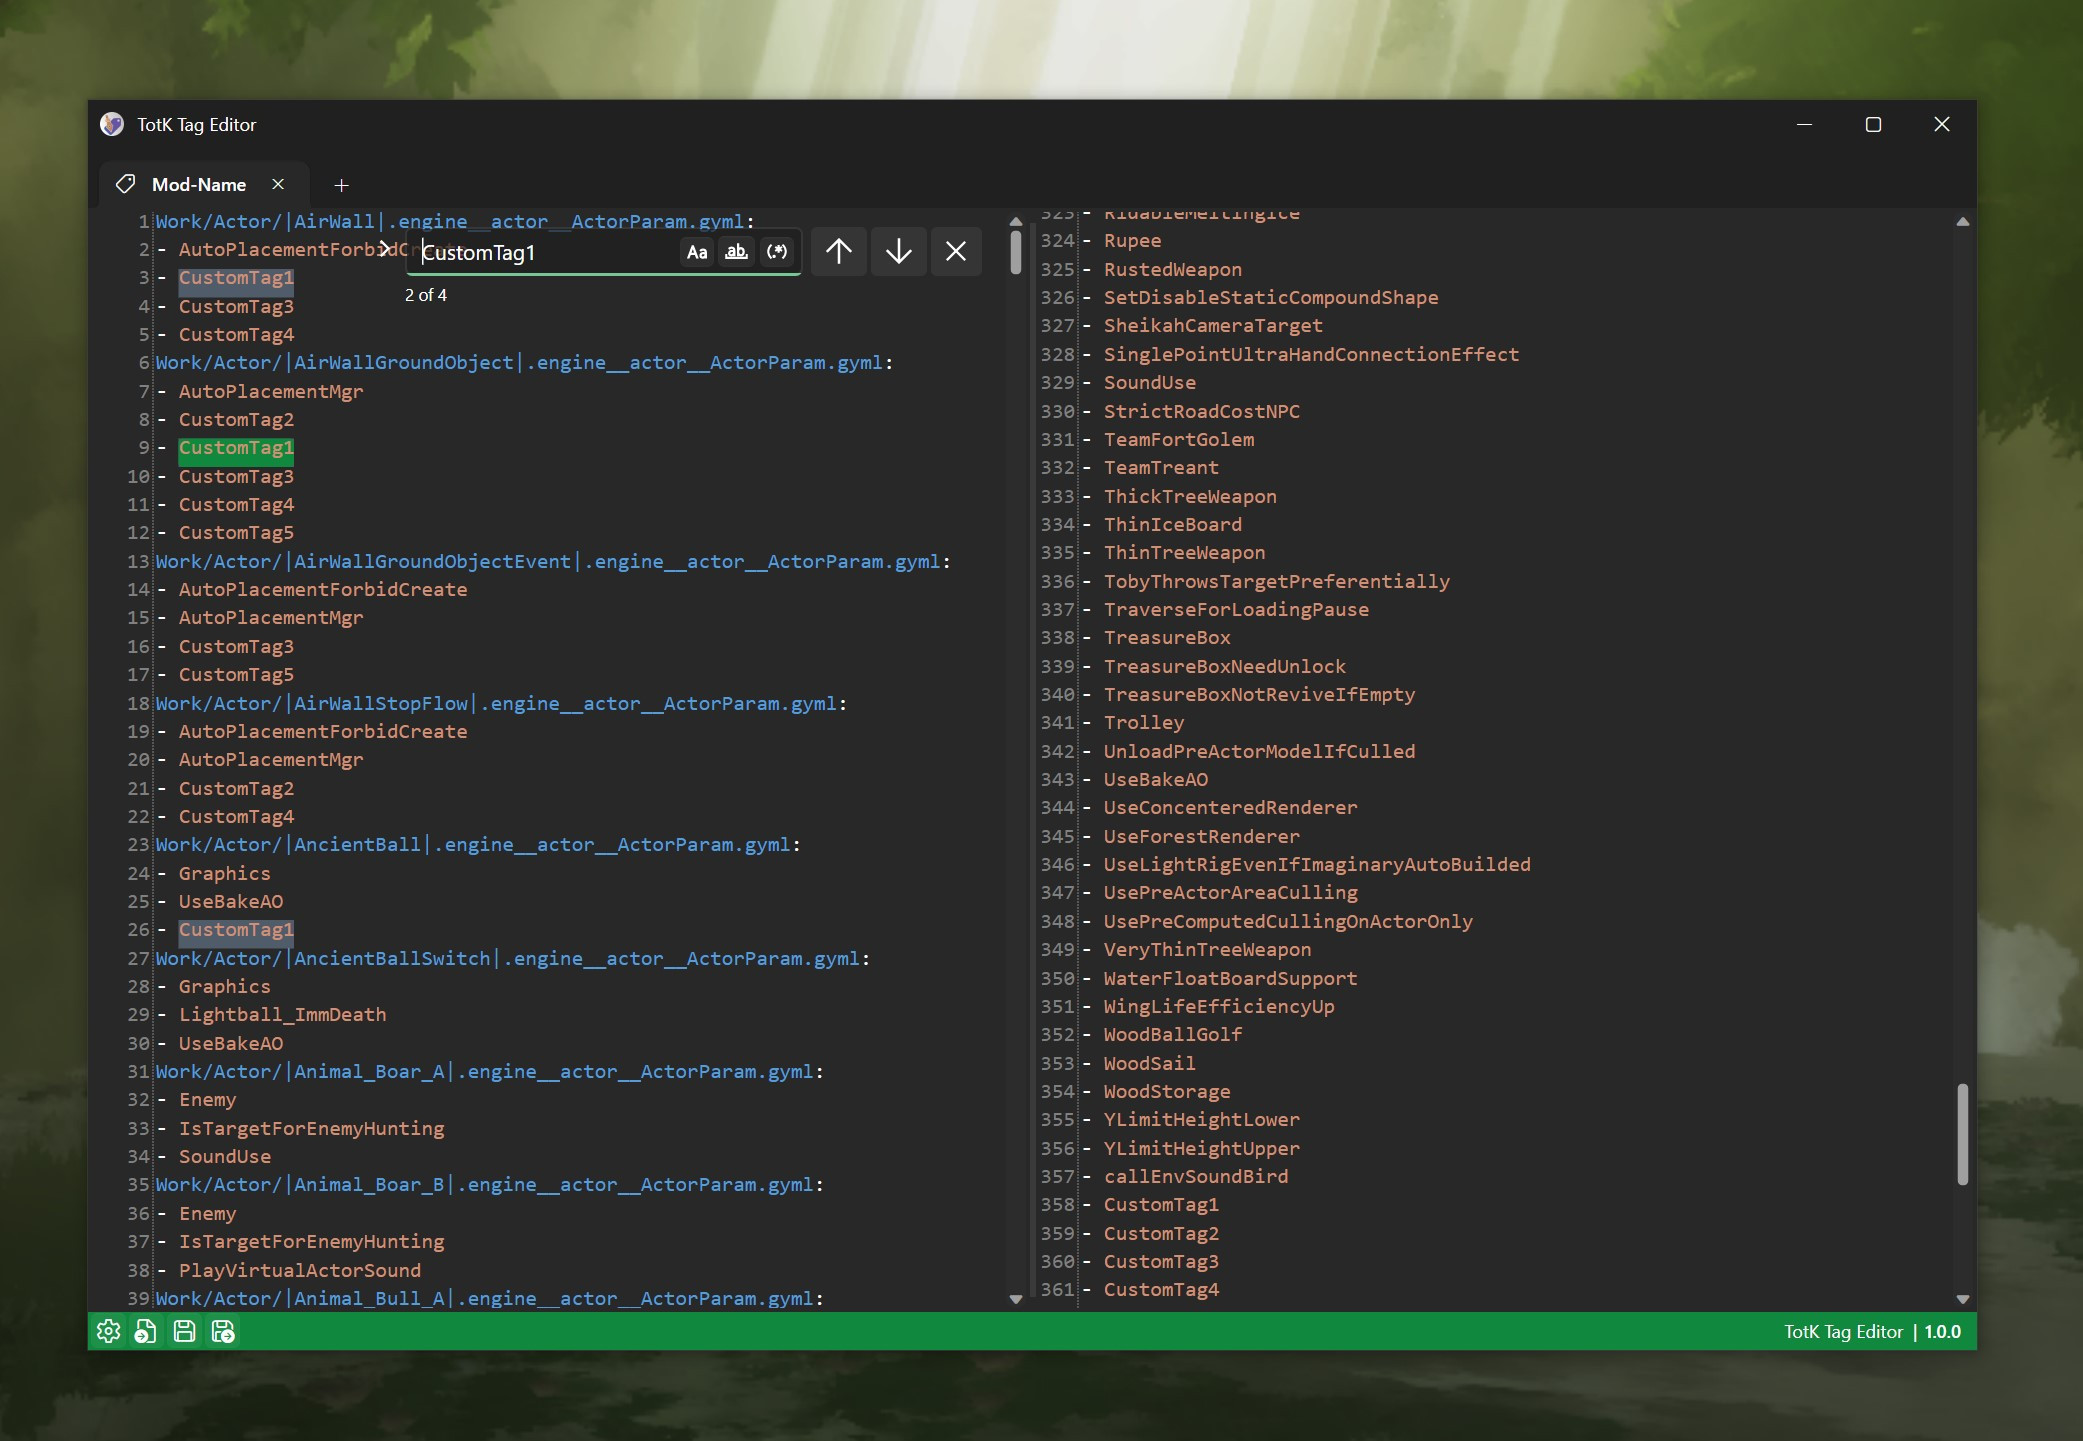2083x1441 pixels.
Task: Select the highlighted CustomTag1 on line 9
Action: [235, 447]
